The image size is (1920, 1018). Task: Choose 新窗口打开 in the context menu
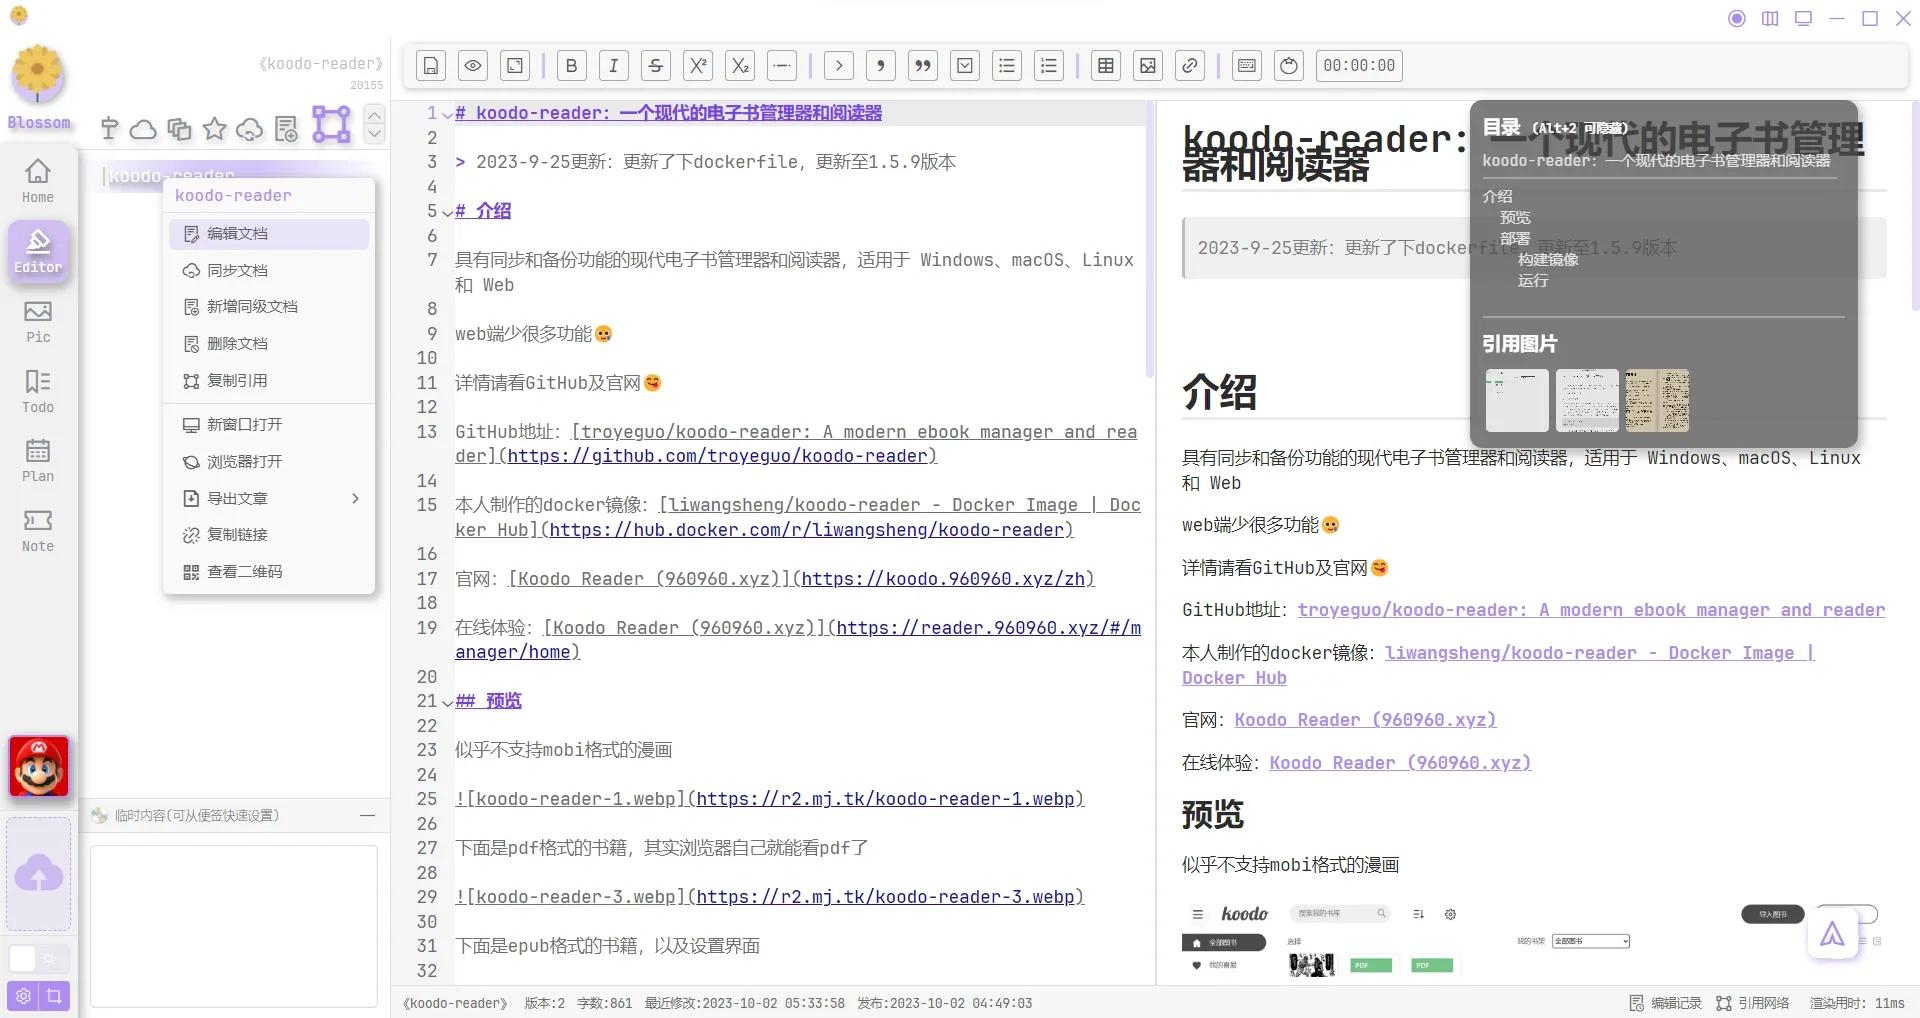[269, 425]
